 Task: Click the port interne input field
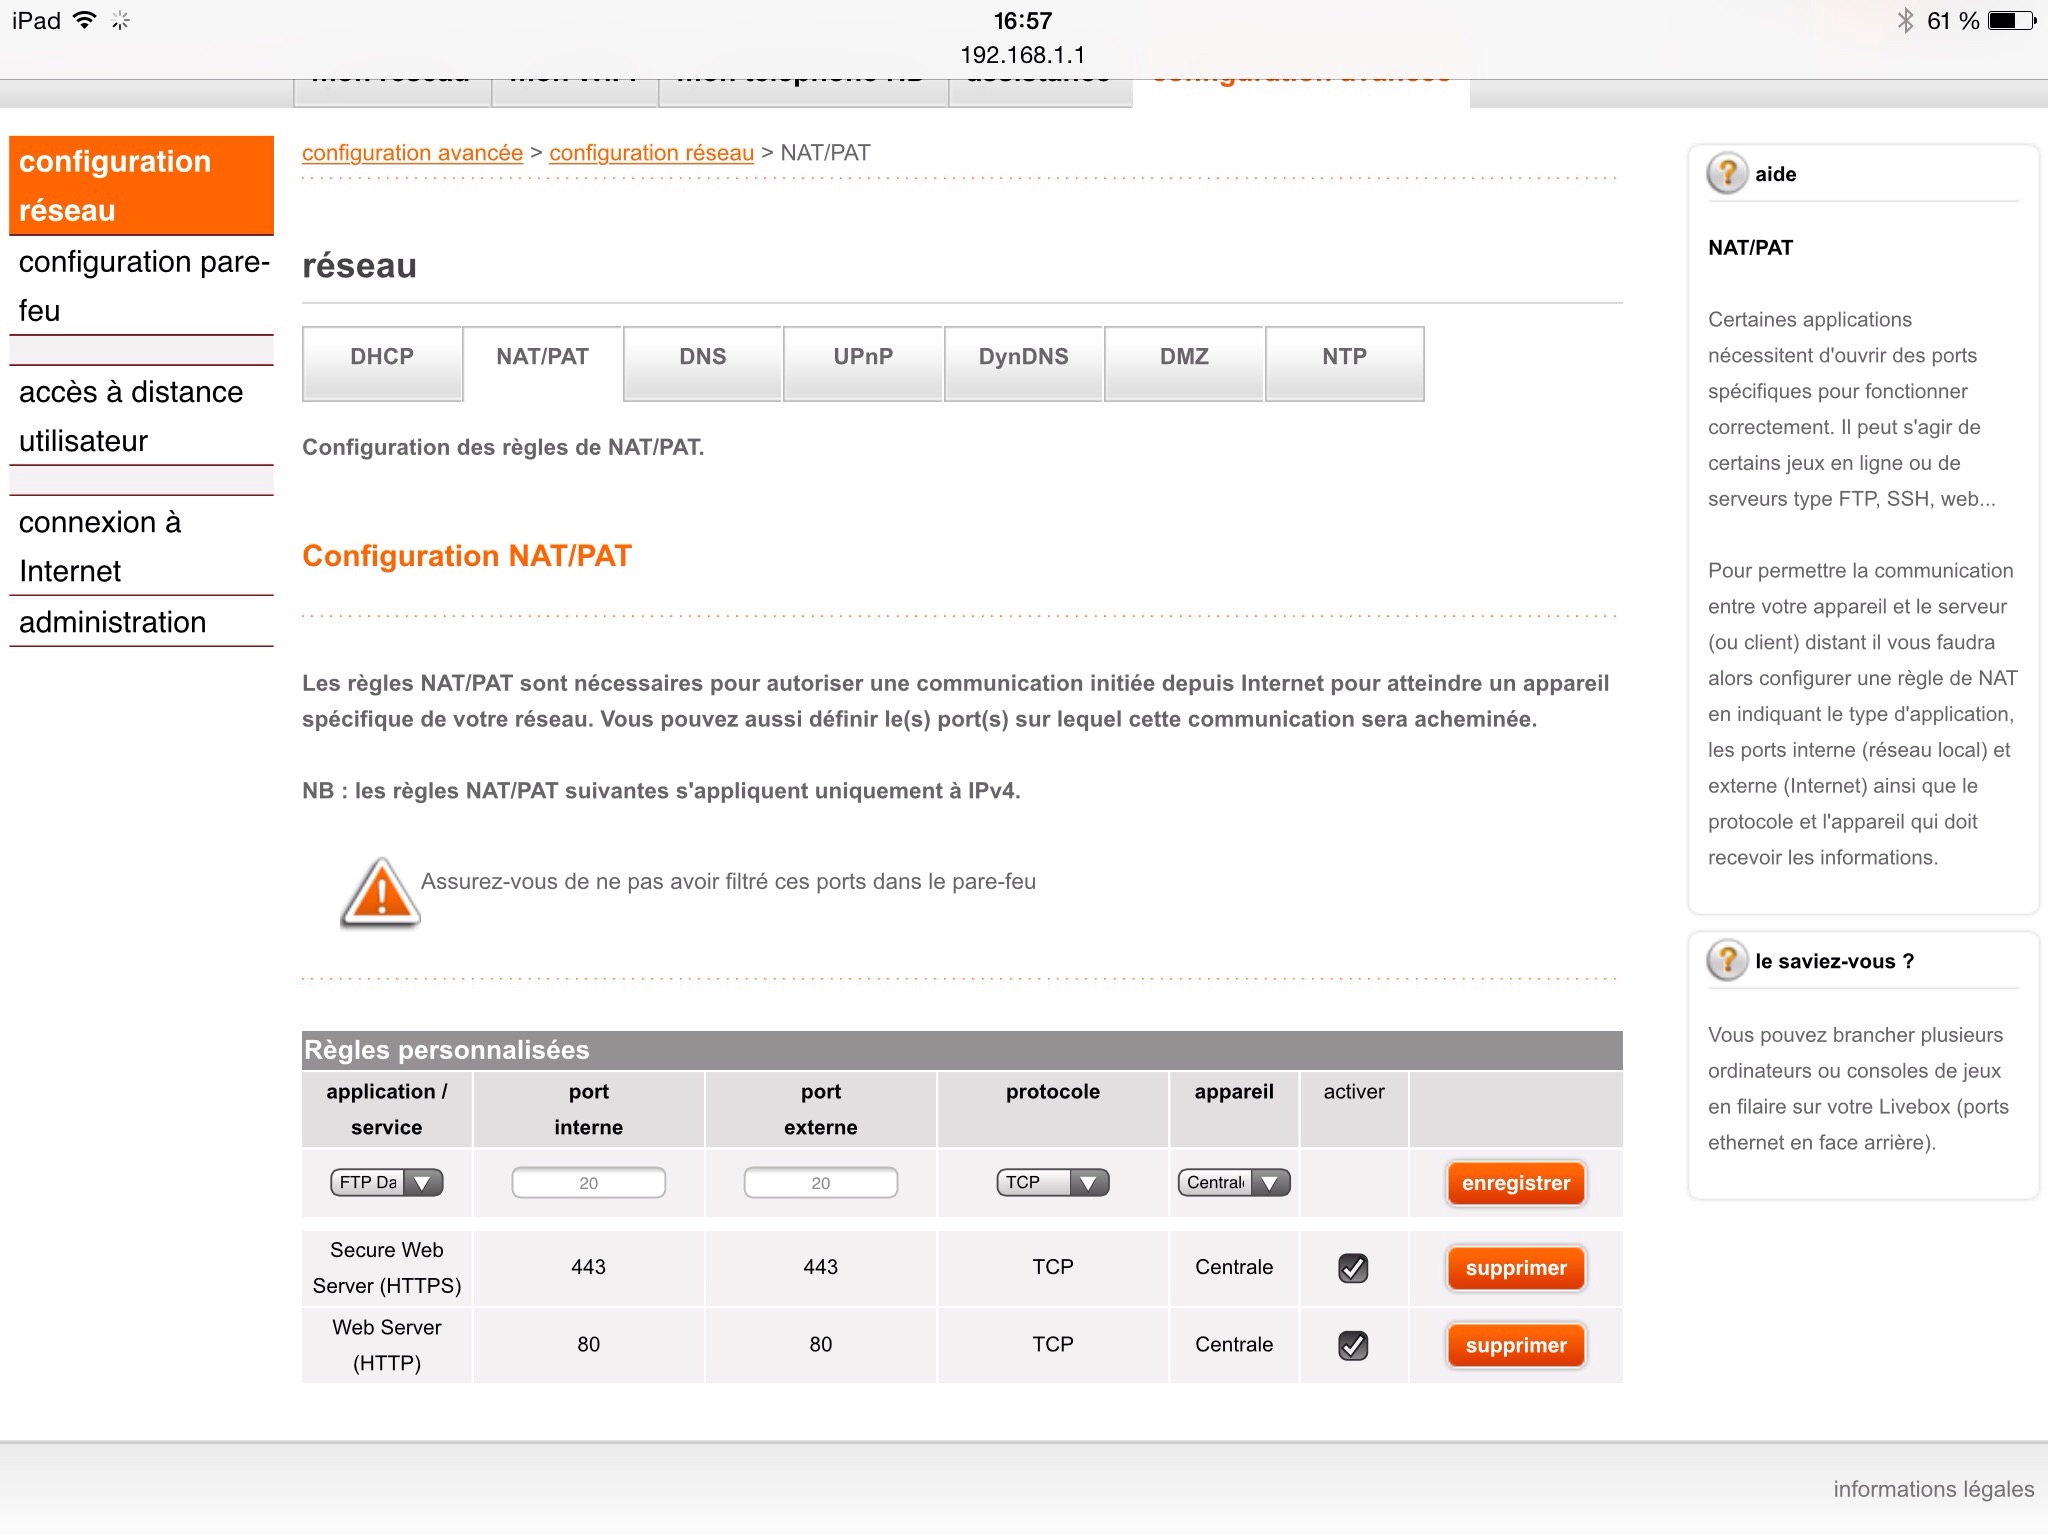[588, 1183]
